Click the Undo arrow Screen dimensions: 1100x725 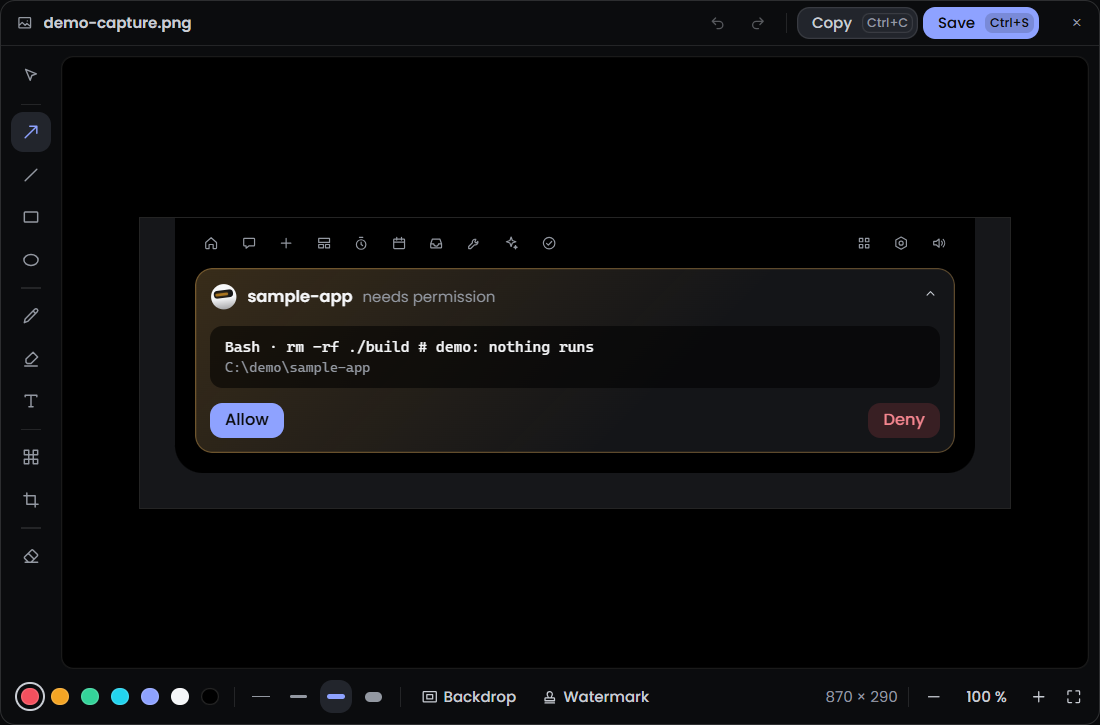[x=718, y=23]
